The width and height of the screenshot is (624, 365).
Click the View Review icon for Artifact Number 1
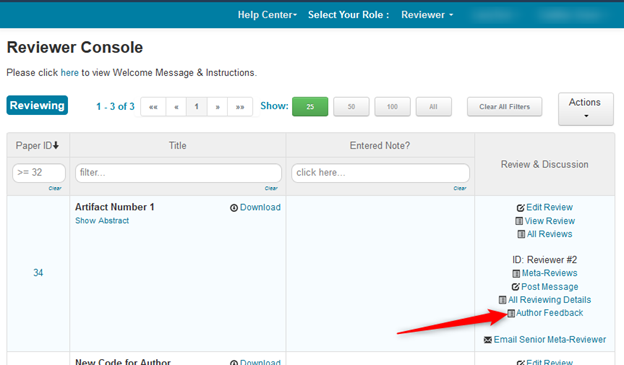pos(519,221)
